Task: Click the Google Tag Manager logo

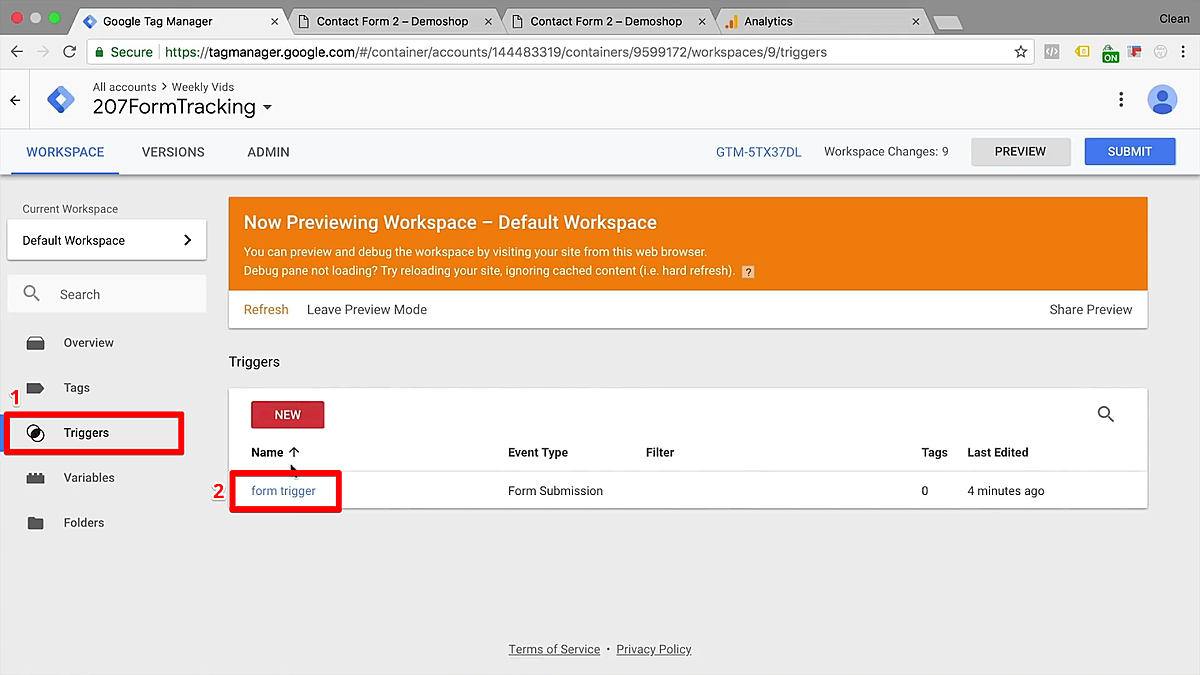Action: point(61,100)
